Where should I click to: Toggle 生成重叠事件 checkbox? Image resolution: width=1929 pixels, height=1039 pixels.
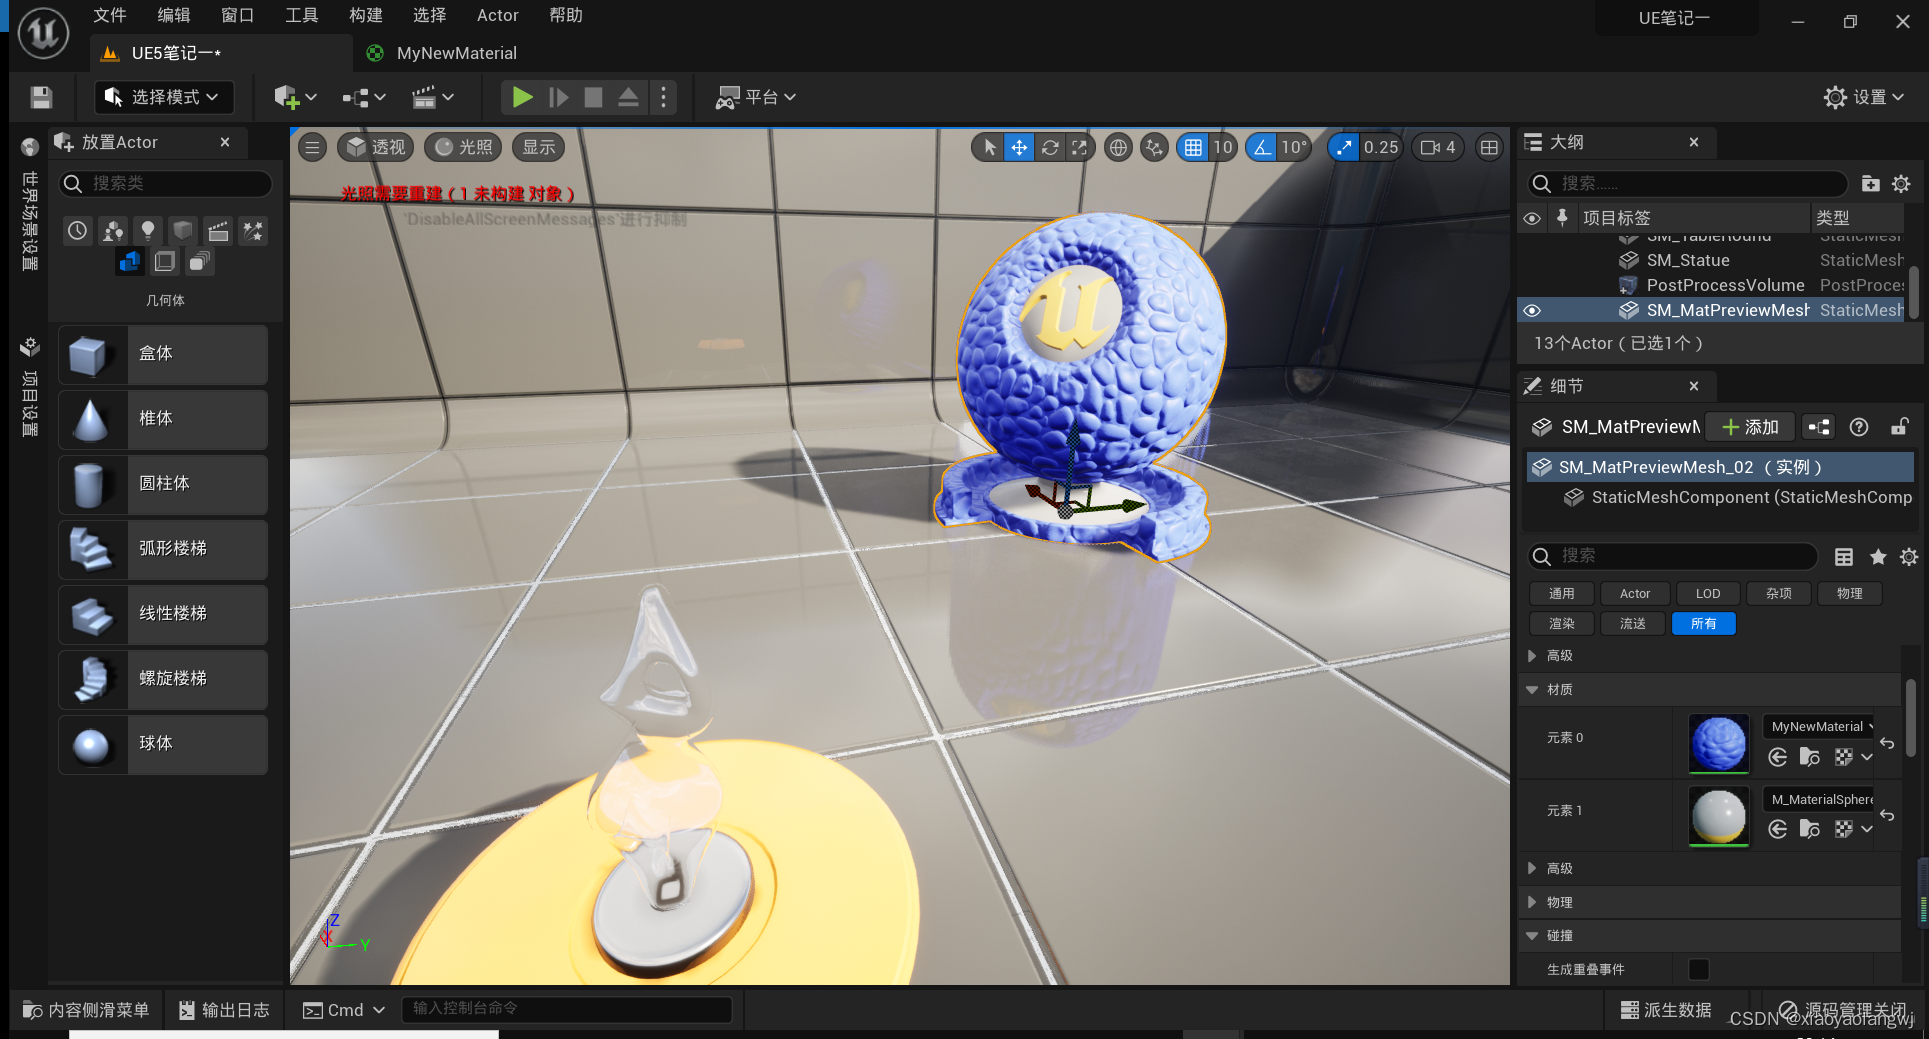tap(1698, 969)
